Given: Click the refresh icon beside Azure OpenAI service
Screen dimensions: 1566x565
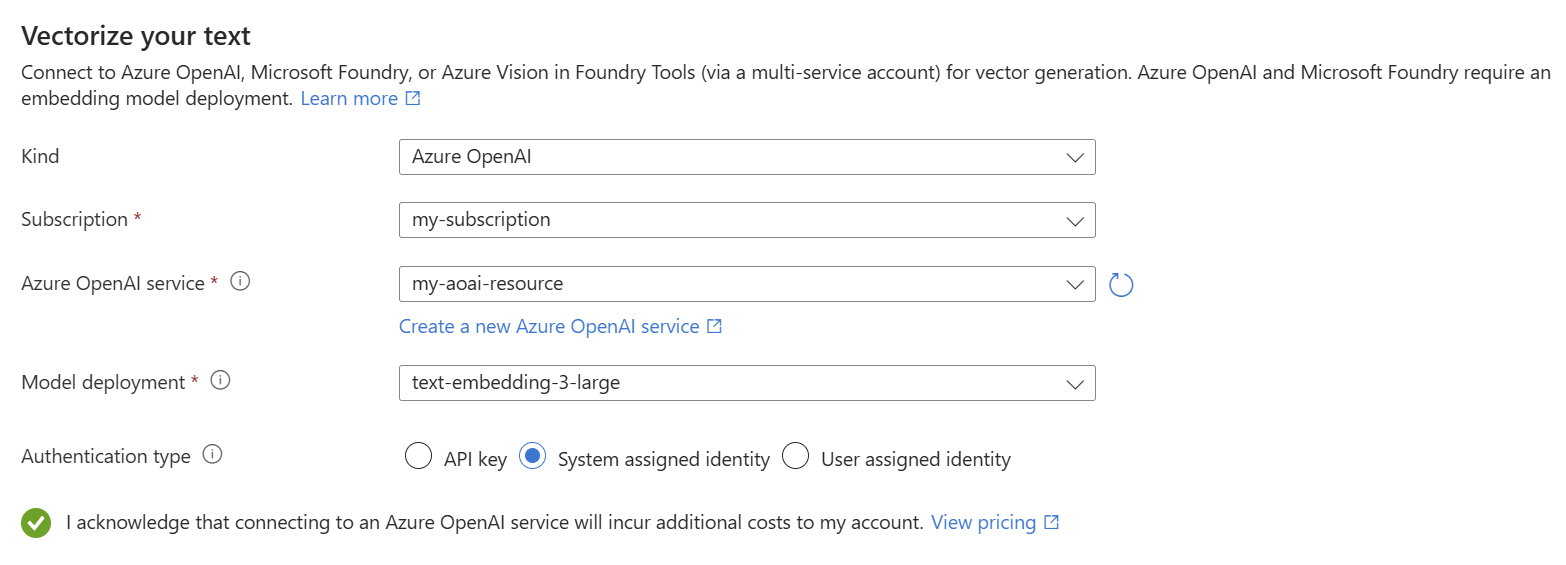Looking at the screenshot, I should click(1121, 285).
